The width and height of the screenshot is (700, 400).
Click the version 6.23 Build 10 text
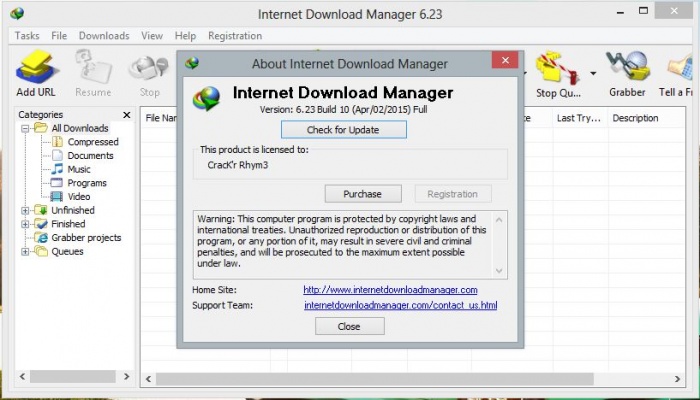(343, 109)
